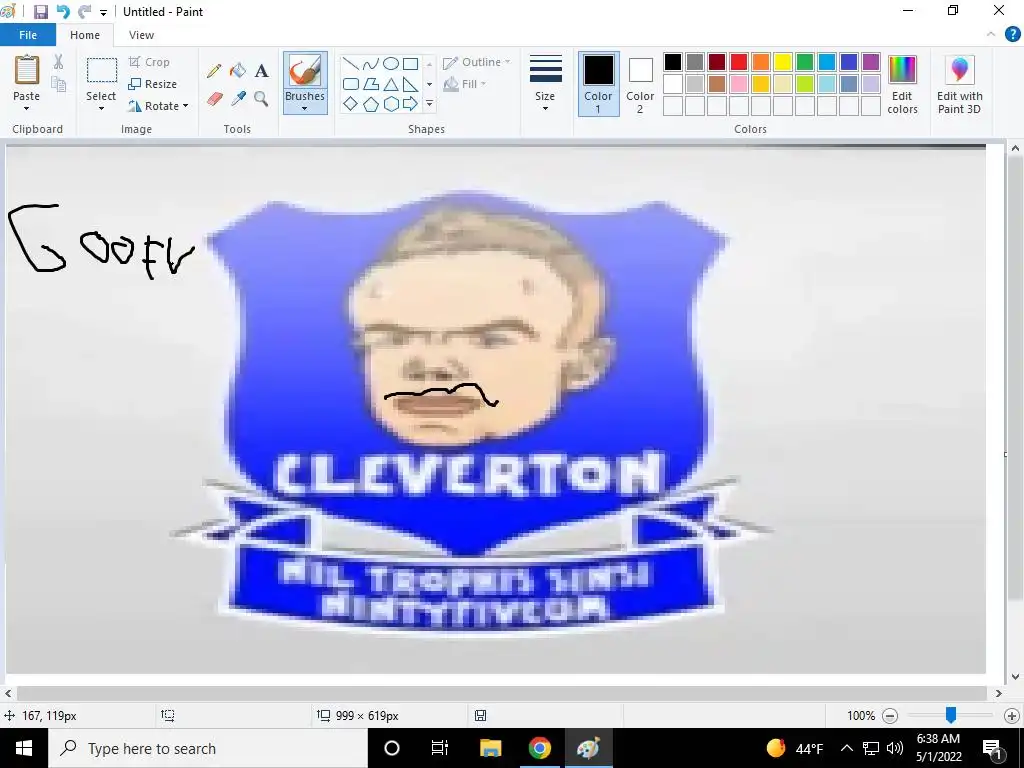Choose the Triangle shape
Screen dimensions: 1024x768
tap(391, 84)
